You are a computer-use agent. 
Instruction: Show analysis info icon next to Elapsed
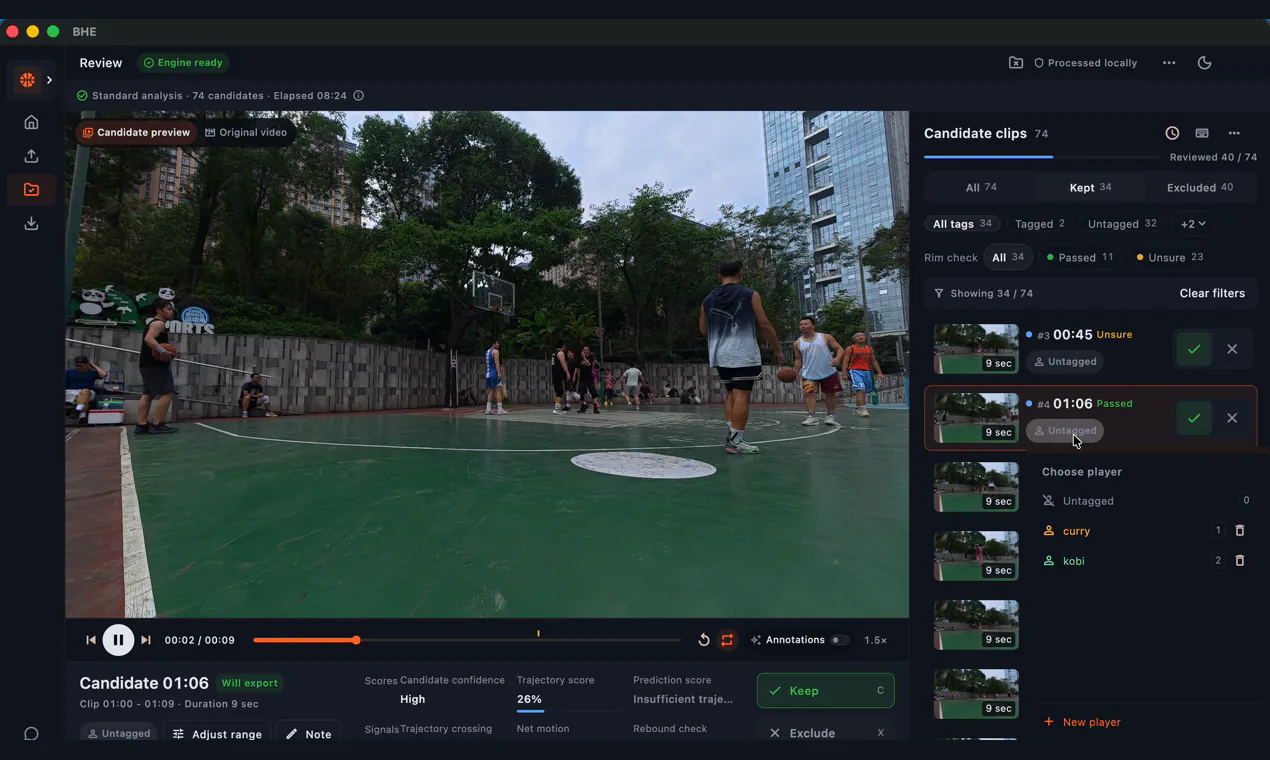pos(358,95)
